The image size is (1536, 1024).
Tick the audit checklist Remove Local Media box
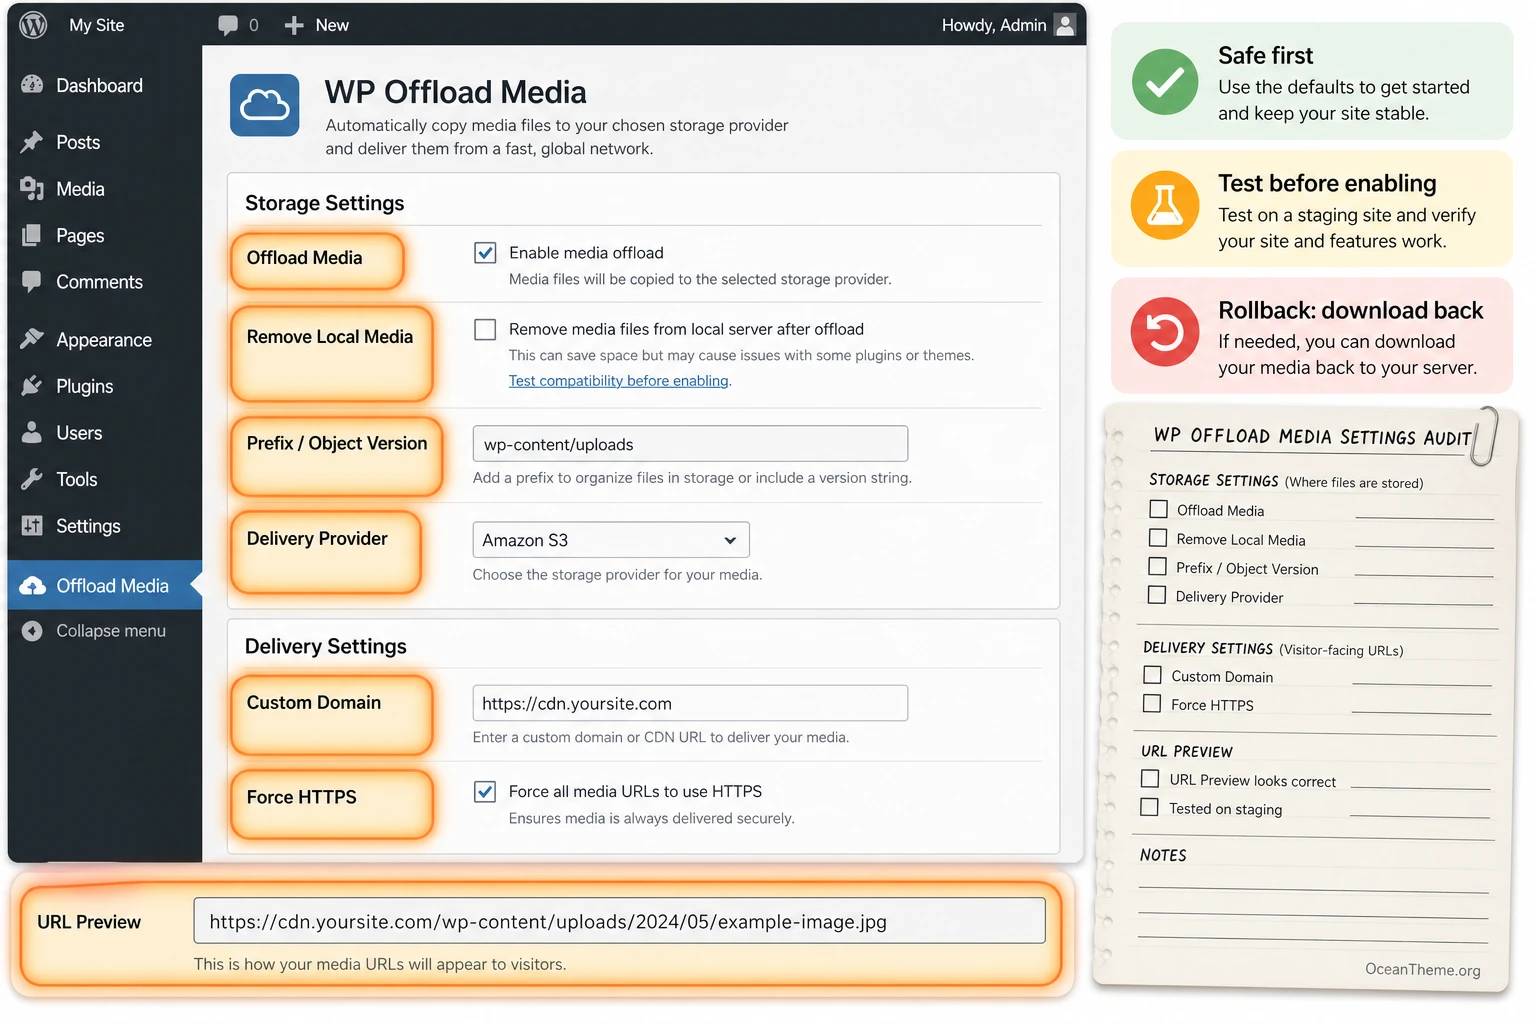(1158, 538)
